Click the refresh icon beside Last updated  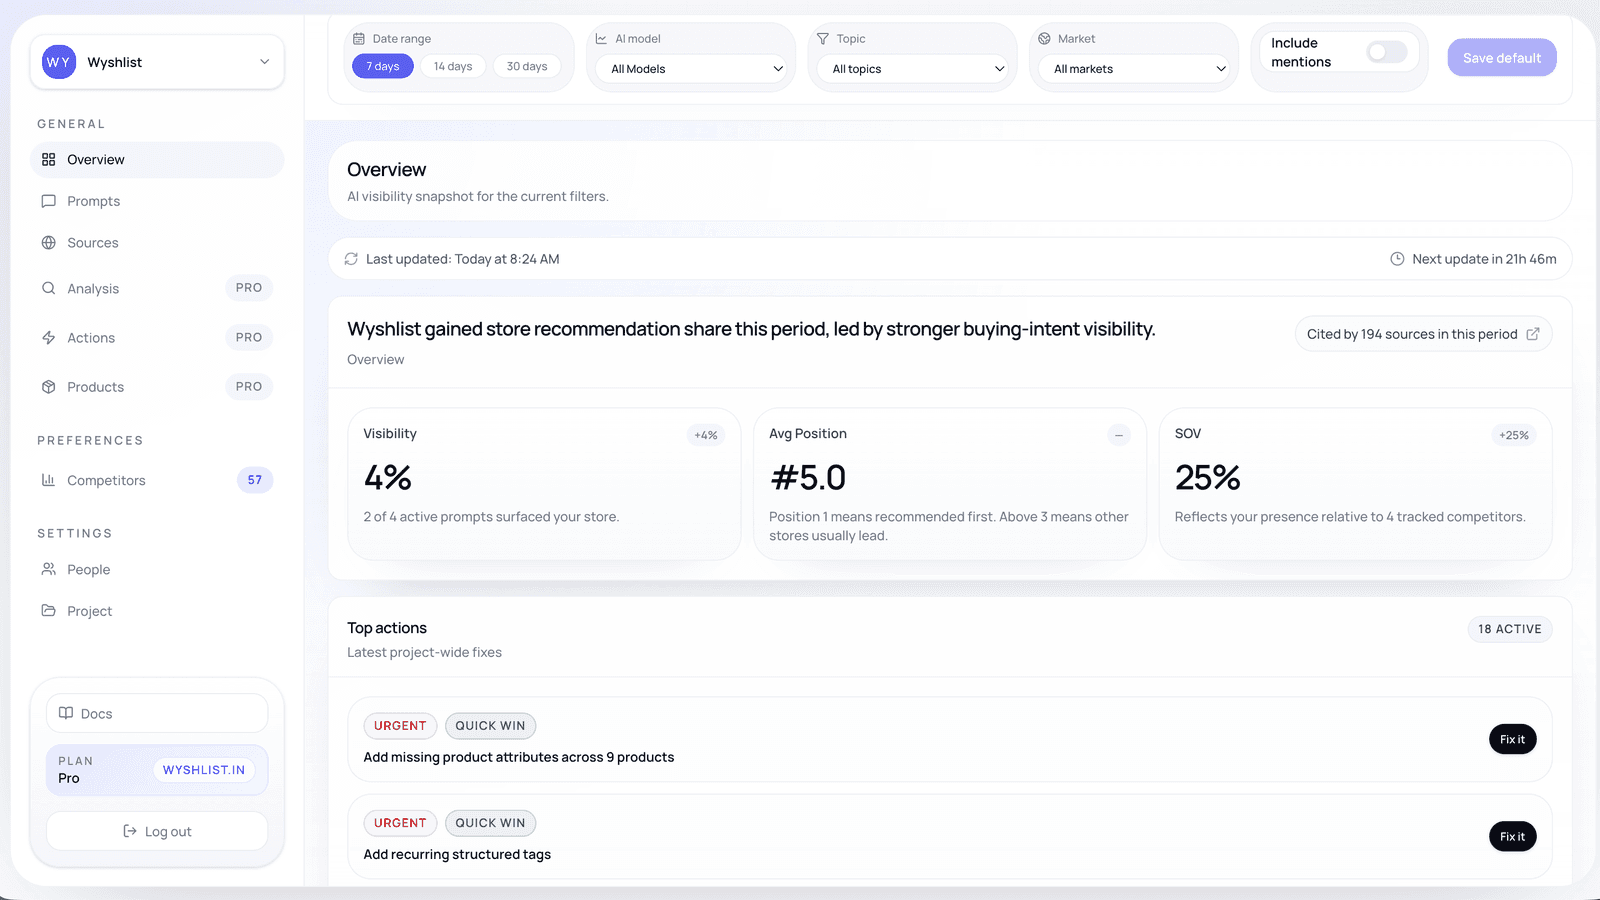click(351, 259)
